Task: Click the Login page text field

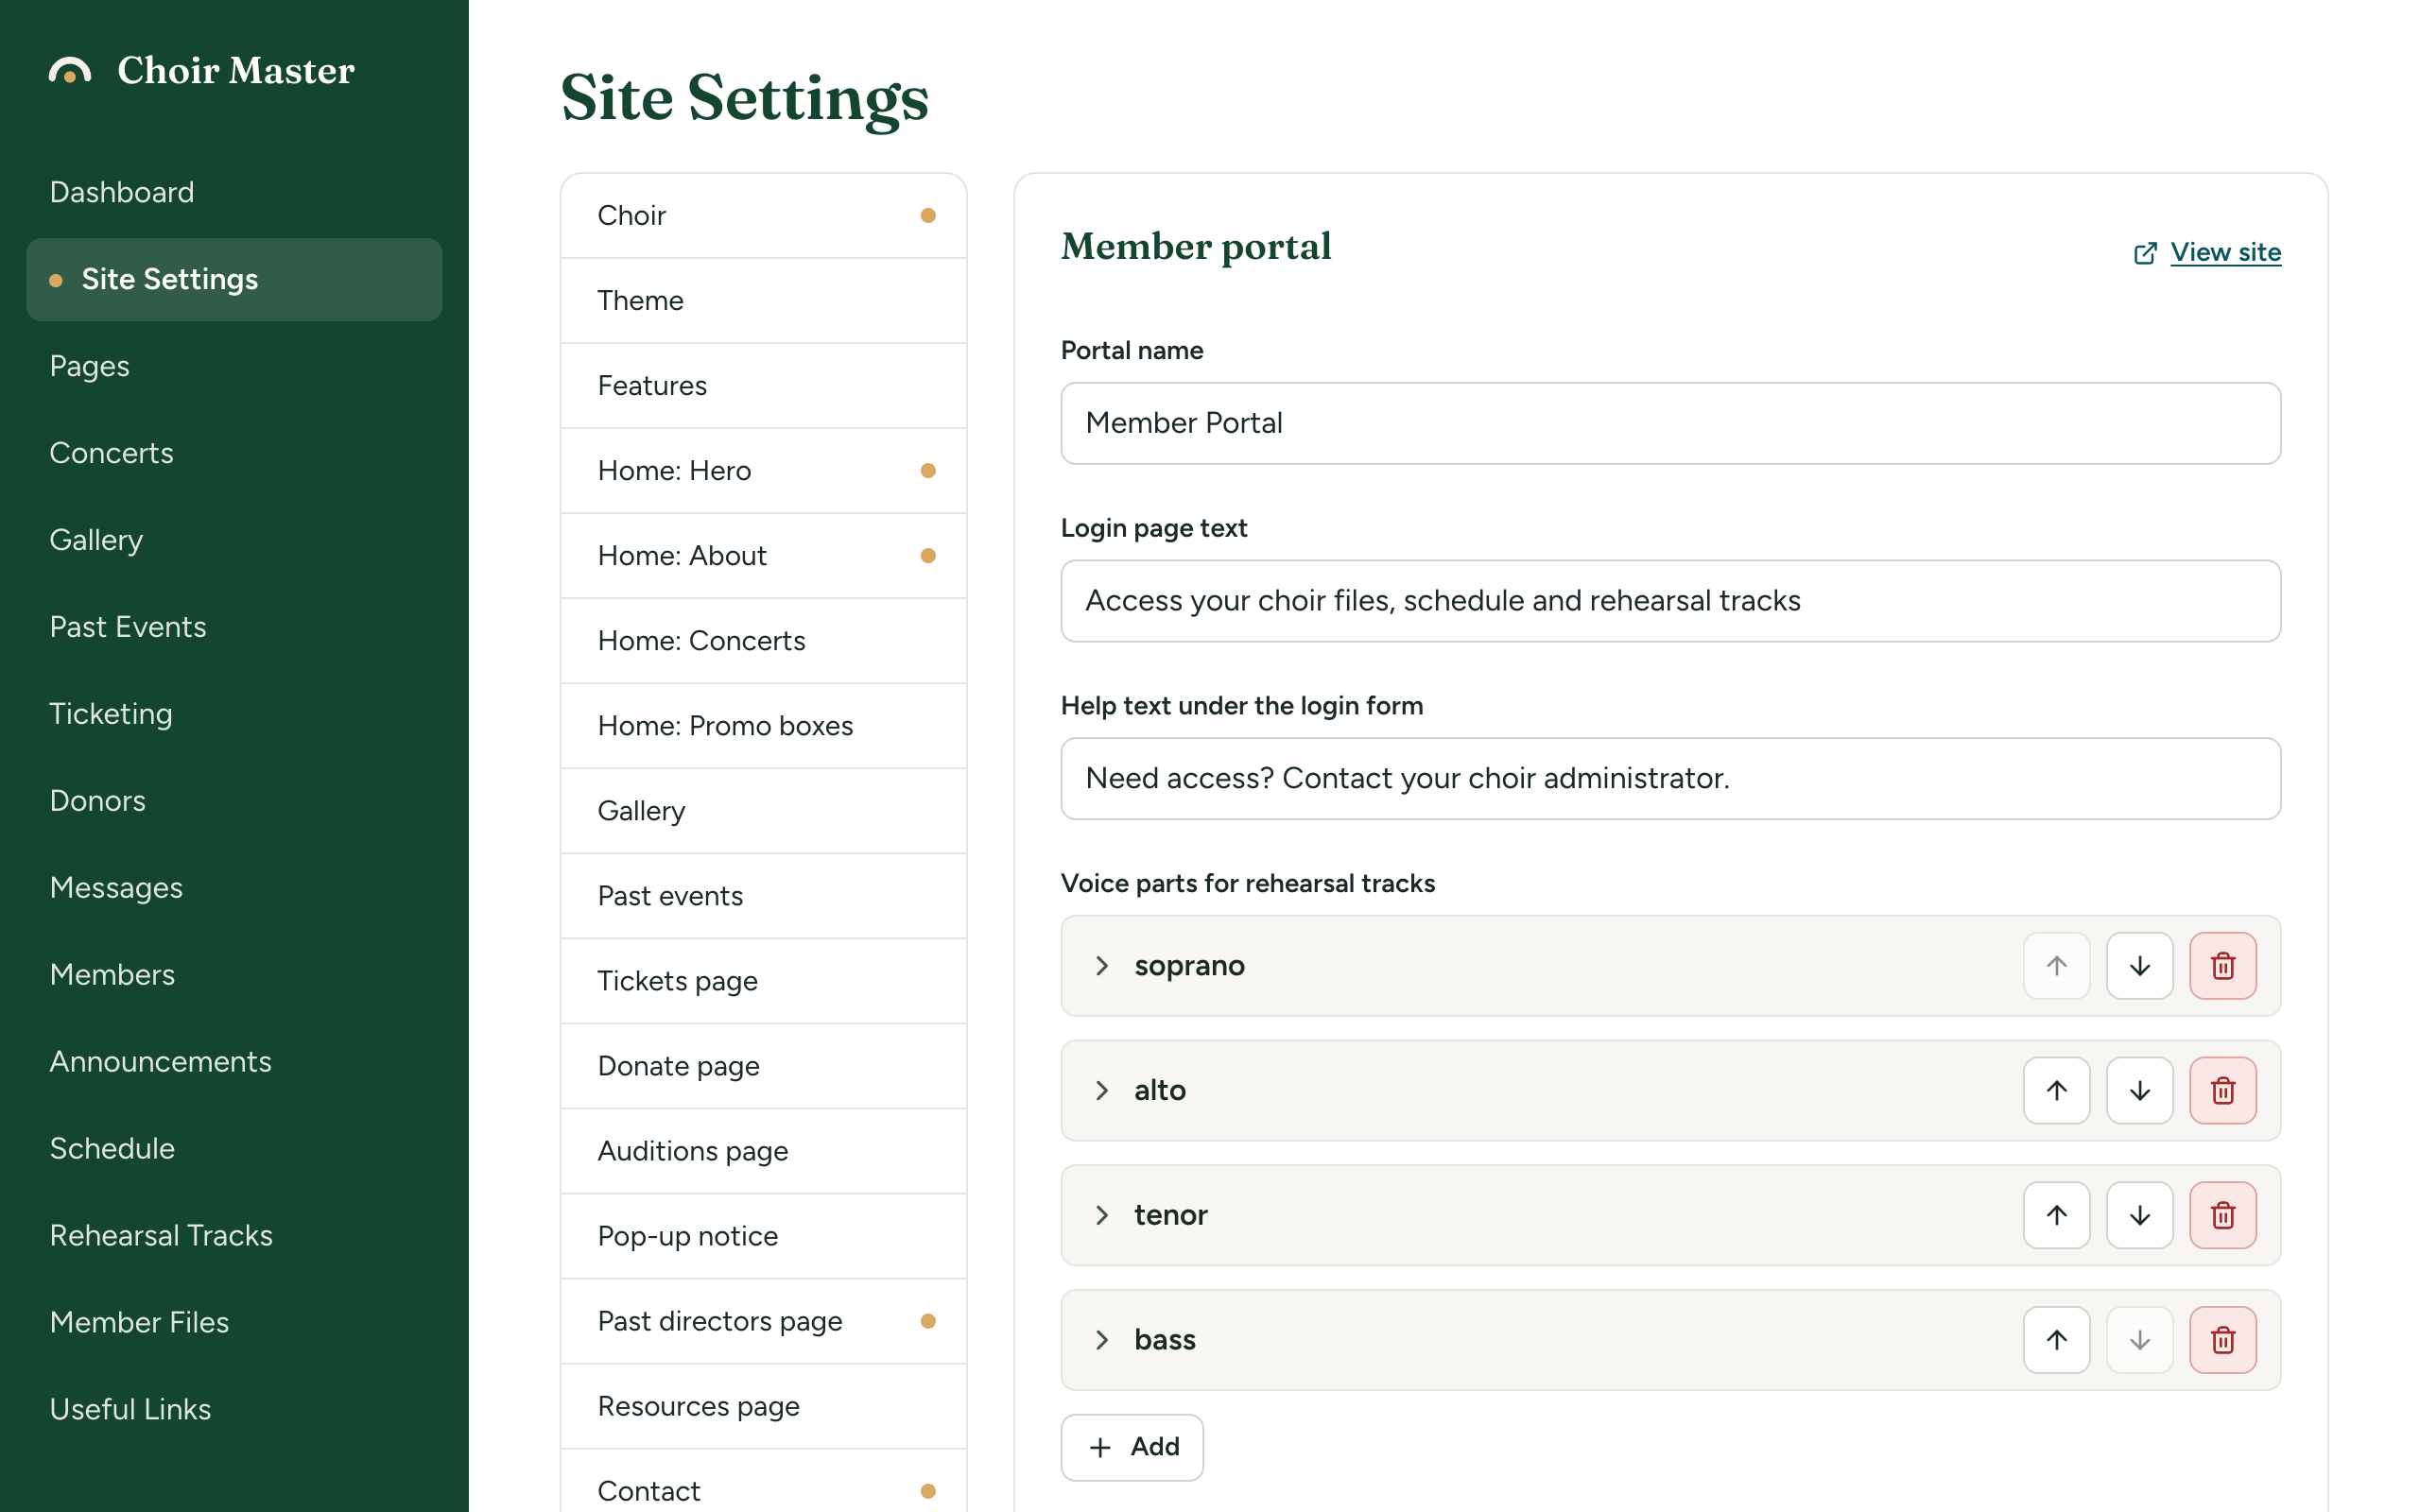Action: [x=1670, y=601]
